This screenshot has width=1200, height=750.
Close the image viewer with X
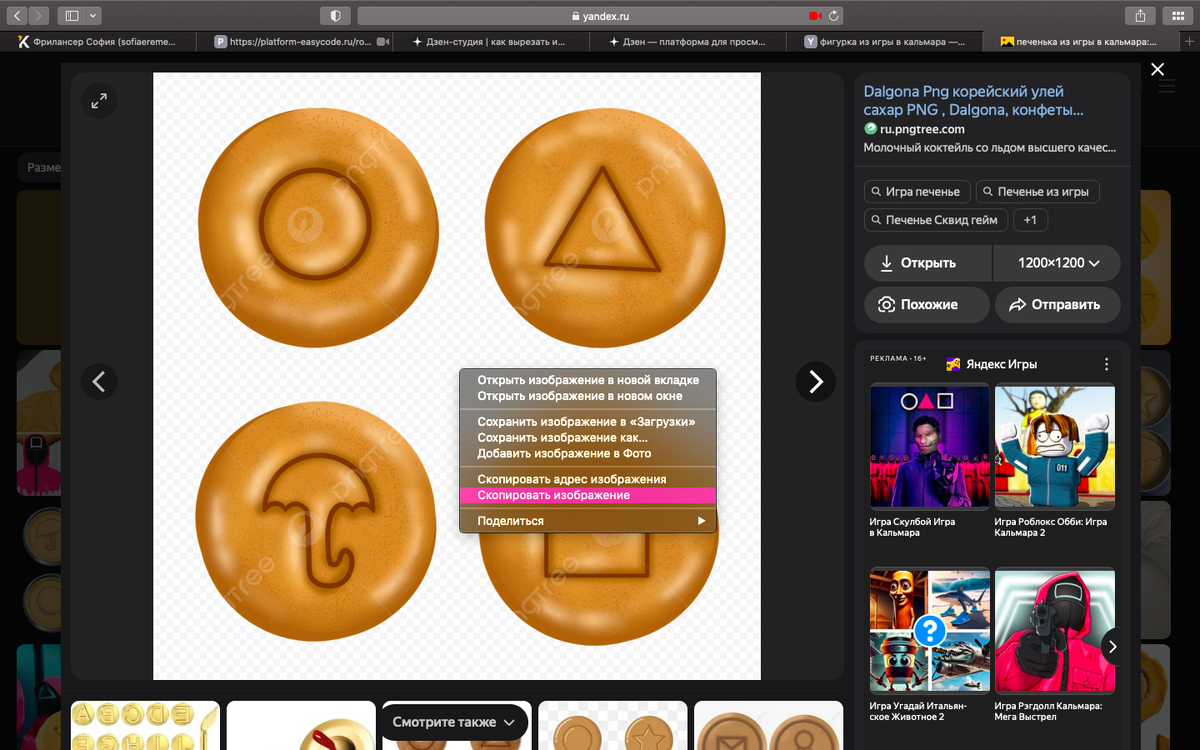point(1157,69)
